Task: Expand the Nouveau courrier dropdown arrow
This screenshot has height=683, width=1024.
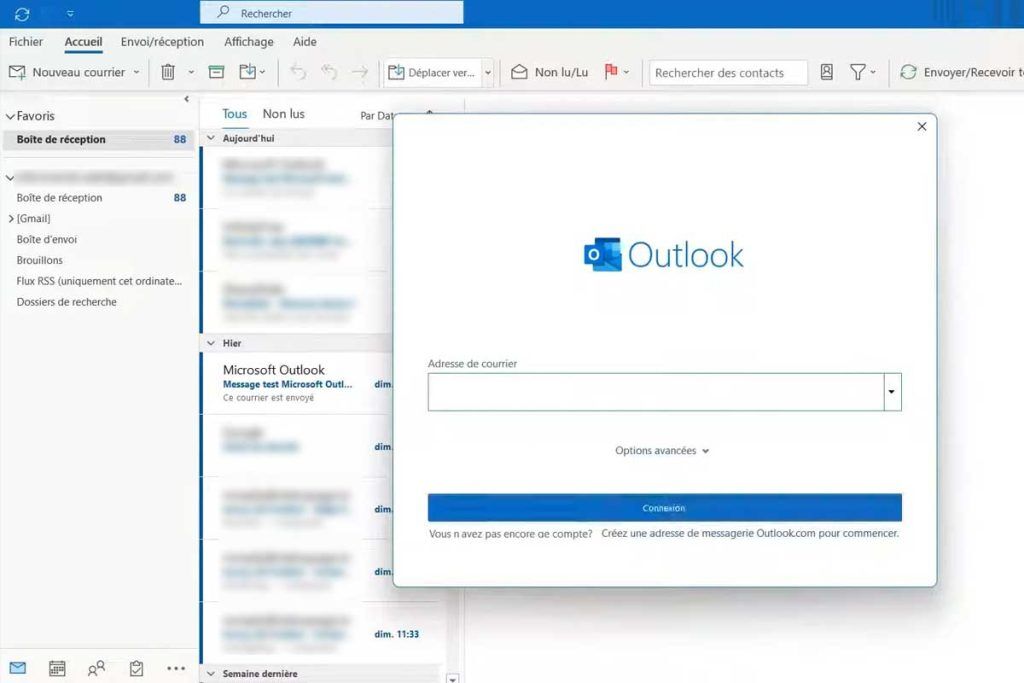Action: click(136, 72)
